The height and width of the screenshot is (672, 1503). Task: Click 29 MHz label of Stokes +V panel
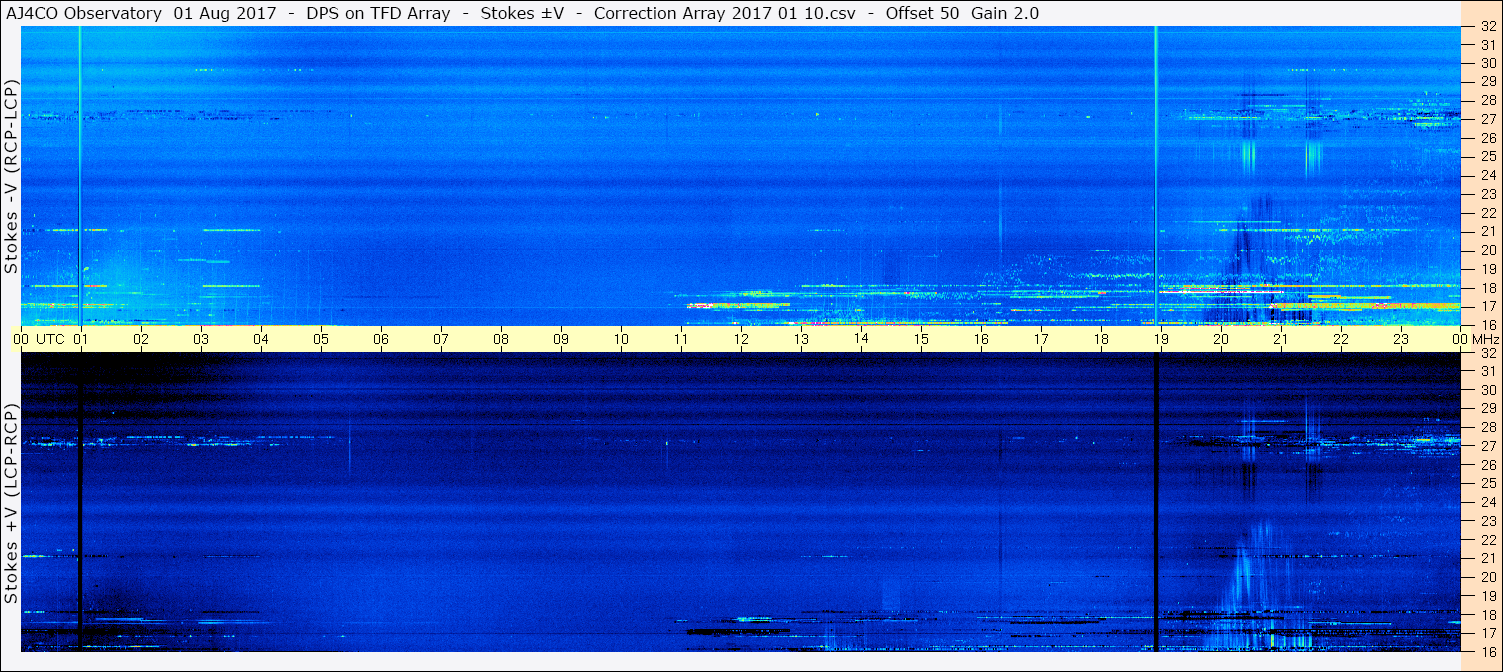pyautogui.click(x=1487, y=408)
